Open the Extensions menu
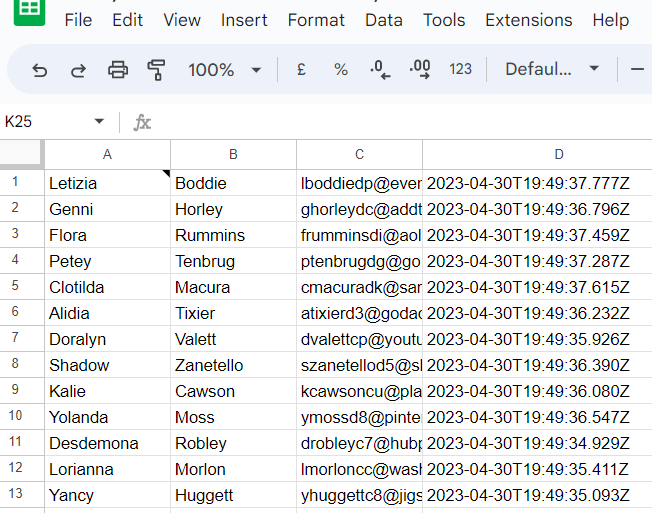652x513 pixels. coord(529,20)
